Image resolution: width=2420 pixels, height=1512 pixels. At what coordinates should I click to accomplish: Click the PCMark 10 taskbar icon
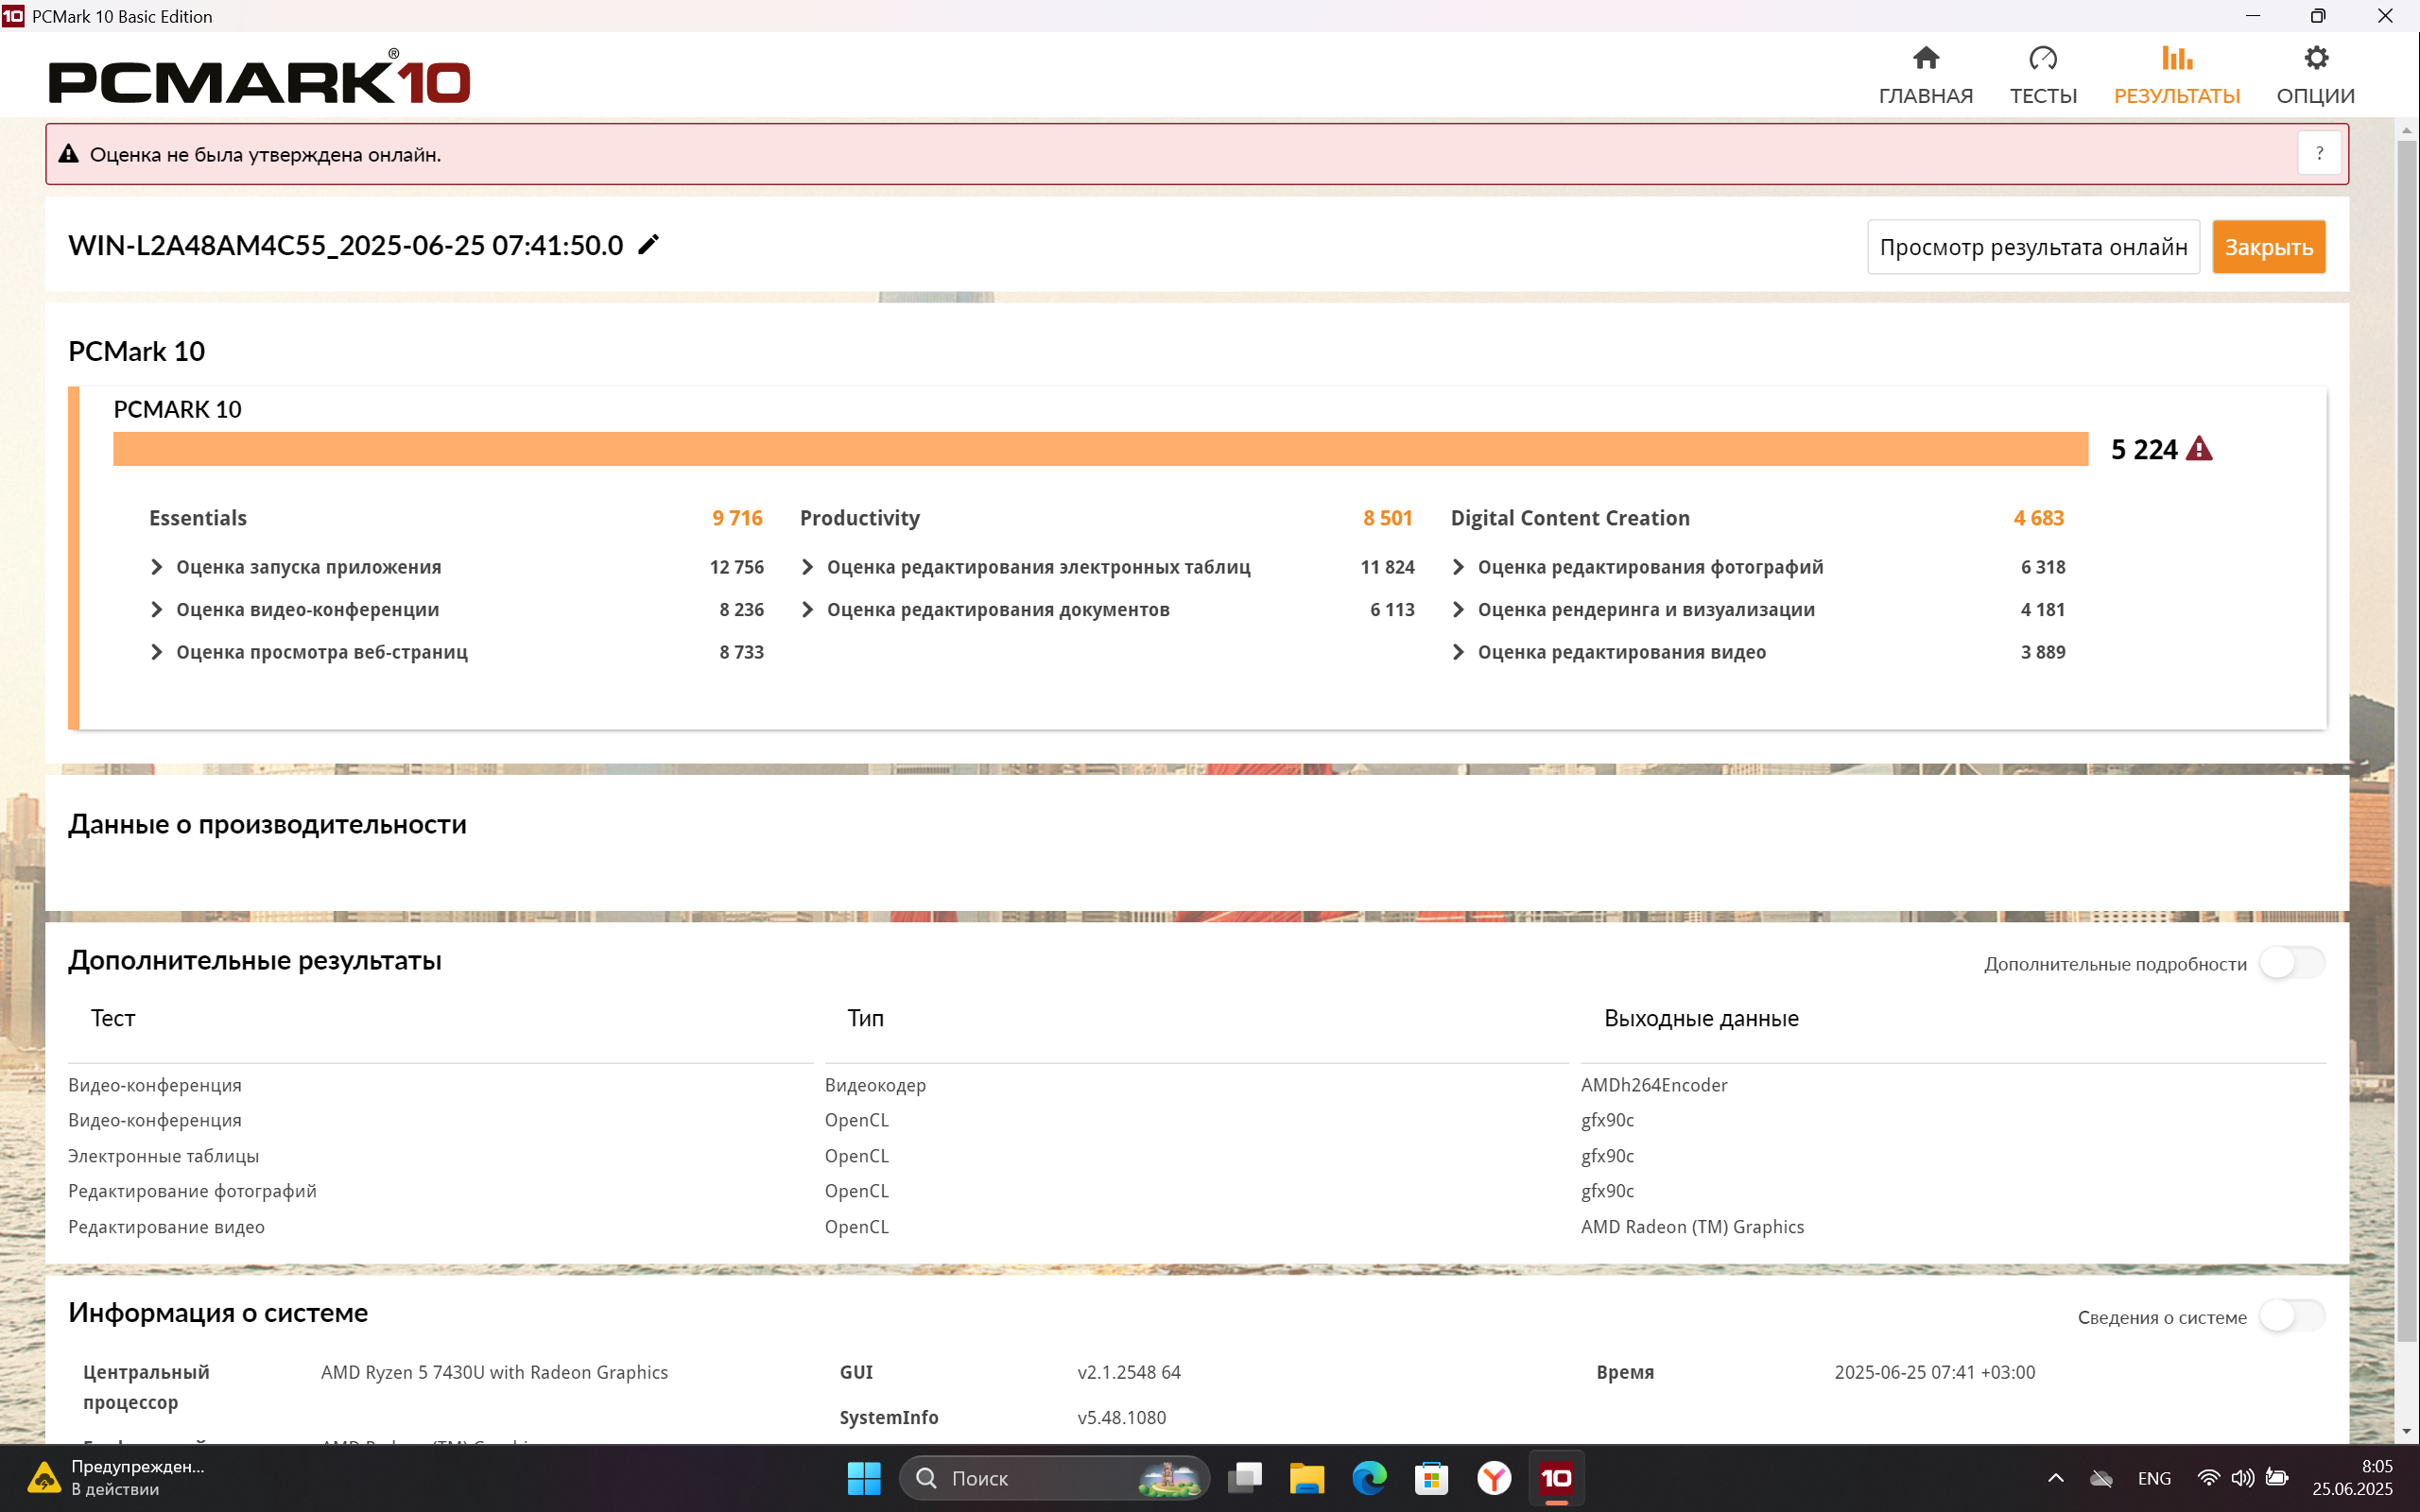(1556, 1477)
